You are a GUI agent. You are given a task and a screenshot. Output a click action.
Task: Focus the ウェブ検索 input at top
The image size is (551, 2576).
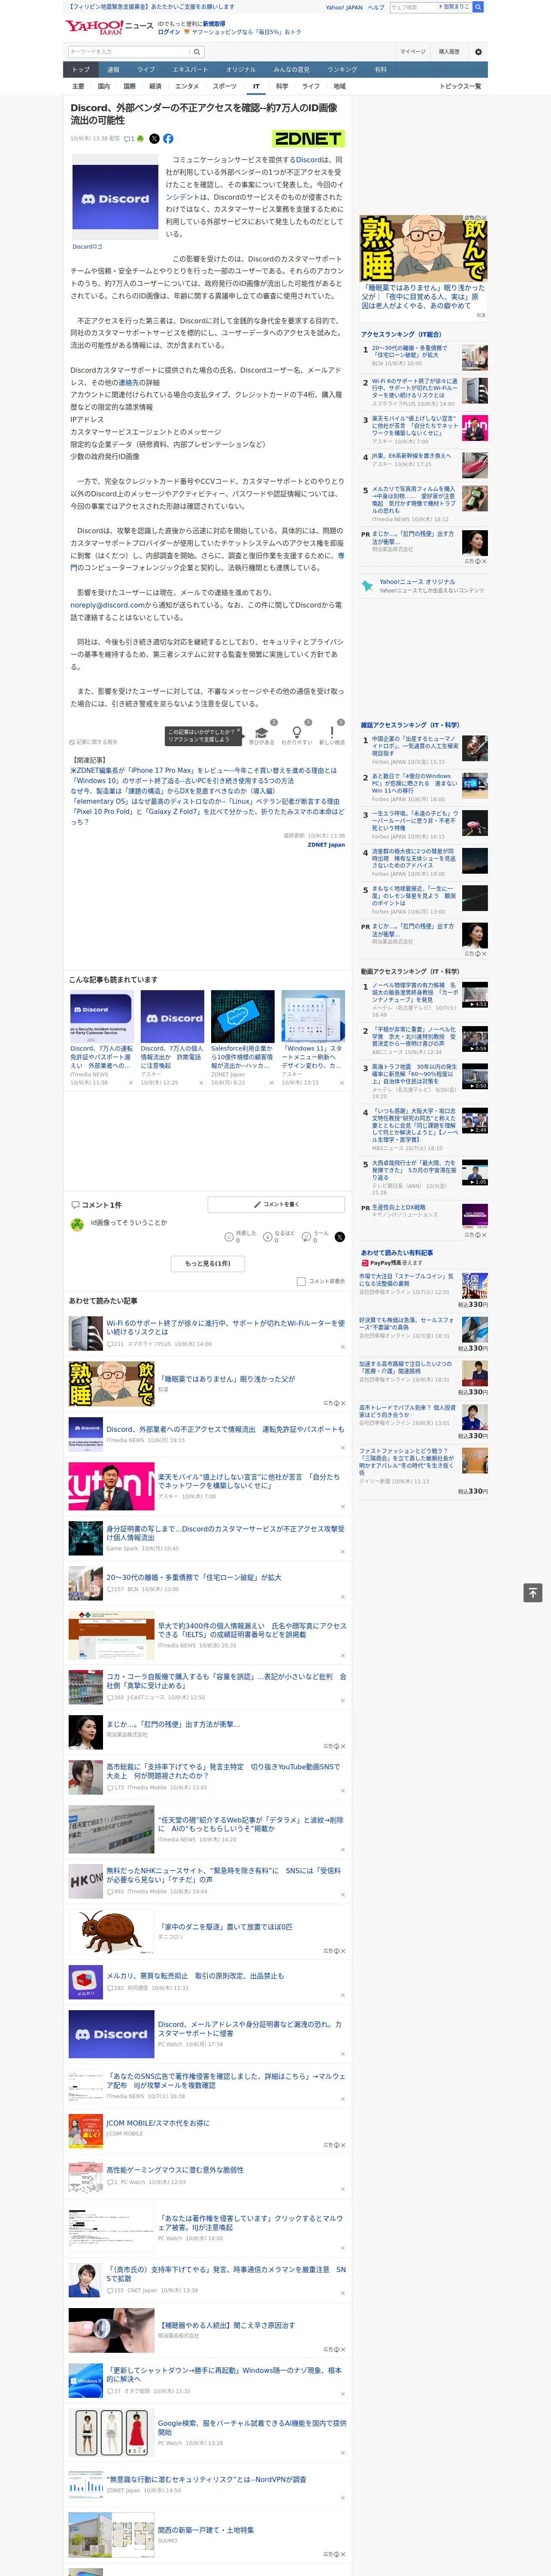(x=412, y=7)
